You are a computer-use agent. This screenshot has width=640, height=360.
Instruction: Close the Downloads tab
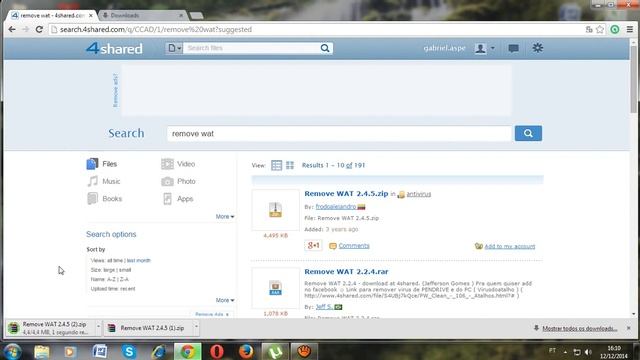tap(181, 15)
